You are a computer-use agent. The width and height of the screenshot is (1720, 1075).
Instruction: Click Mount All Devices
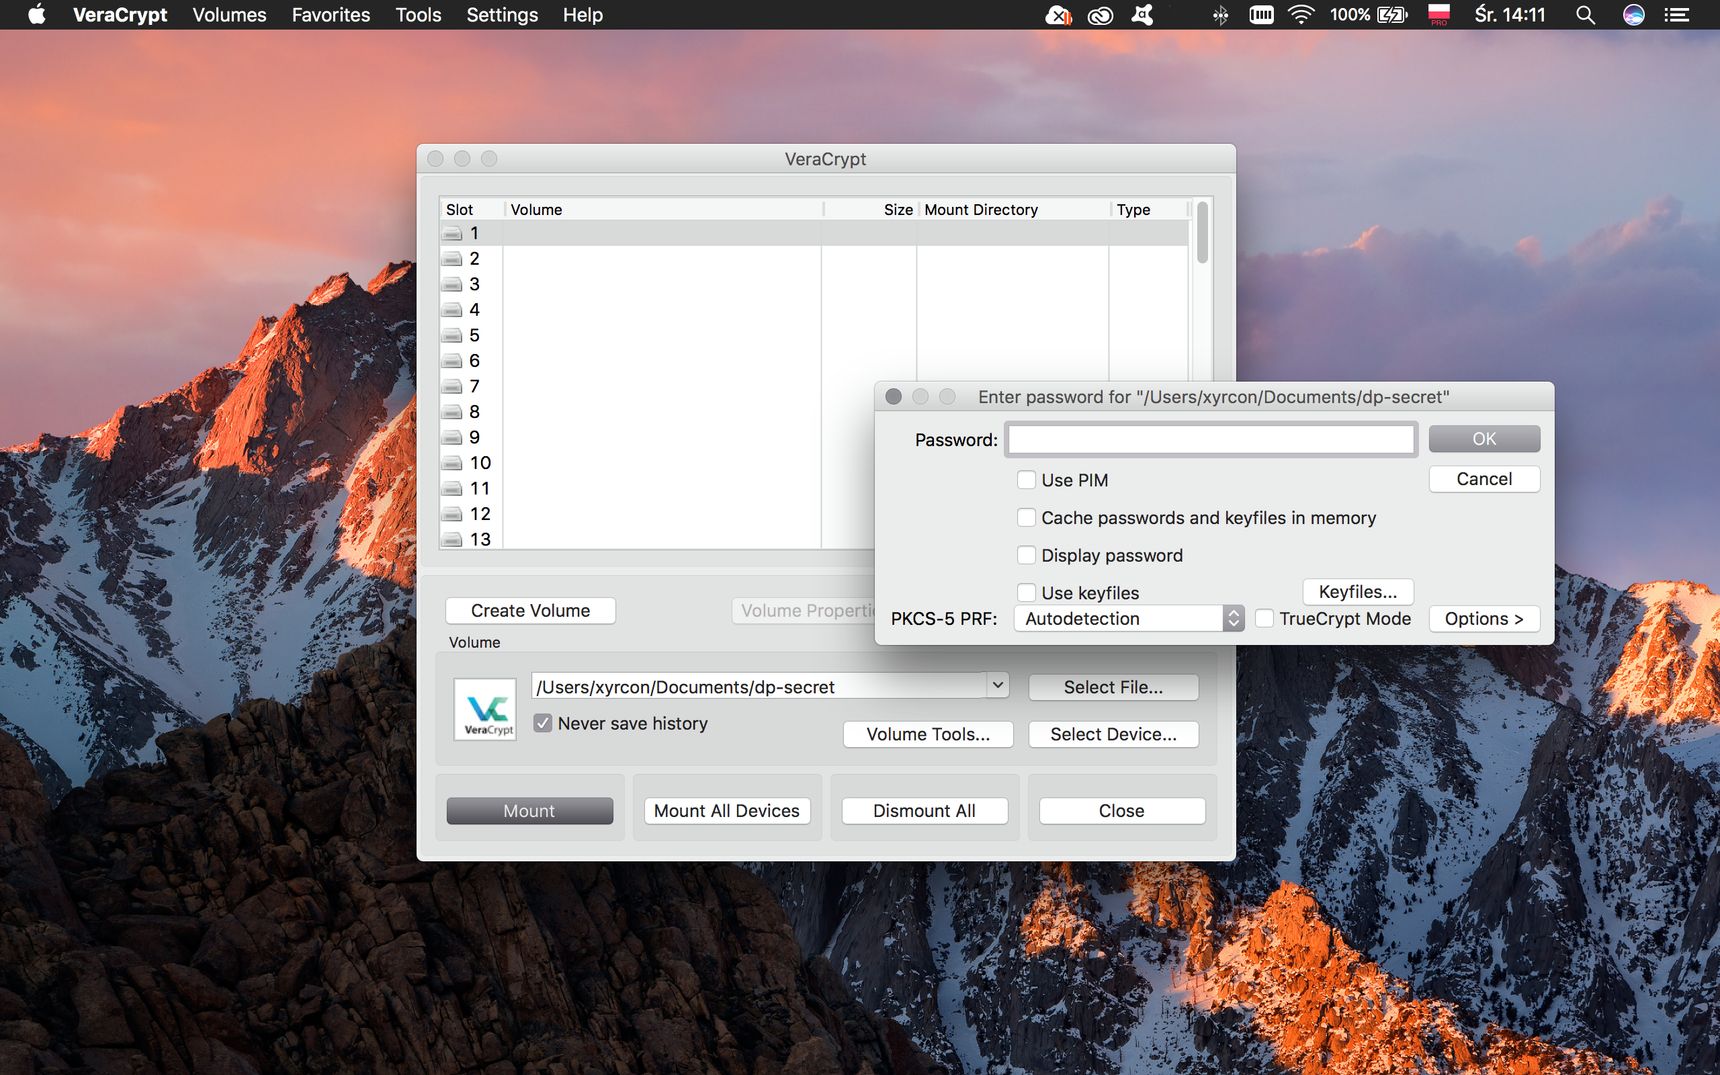coord(727,811)
